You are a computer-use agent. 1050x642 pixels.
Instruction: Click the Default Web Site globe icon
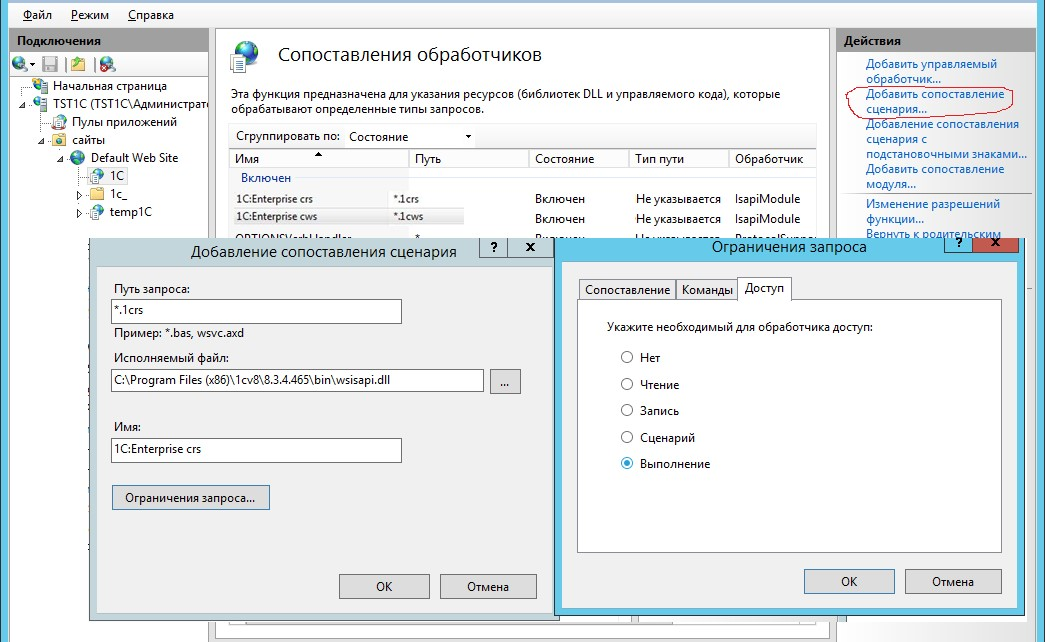coord(78,158)
